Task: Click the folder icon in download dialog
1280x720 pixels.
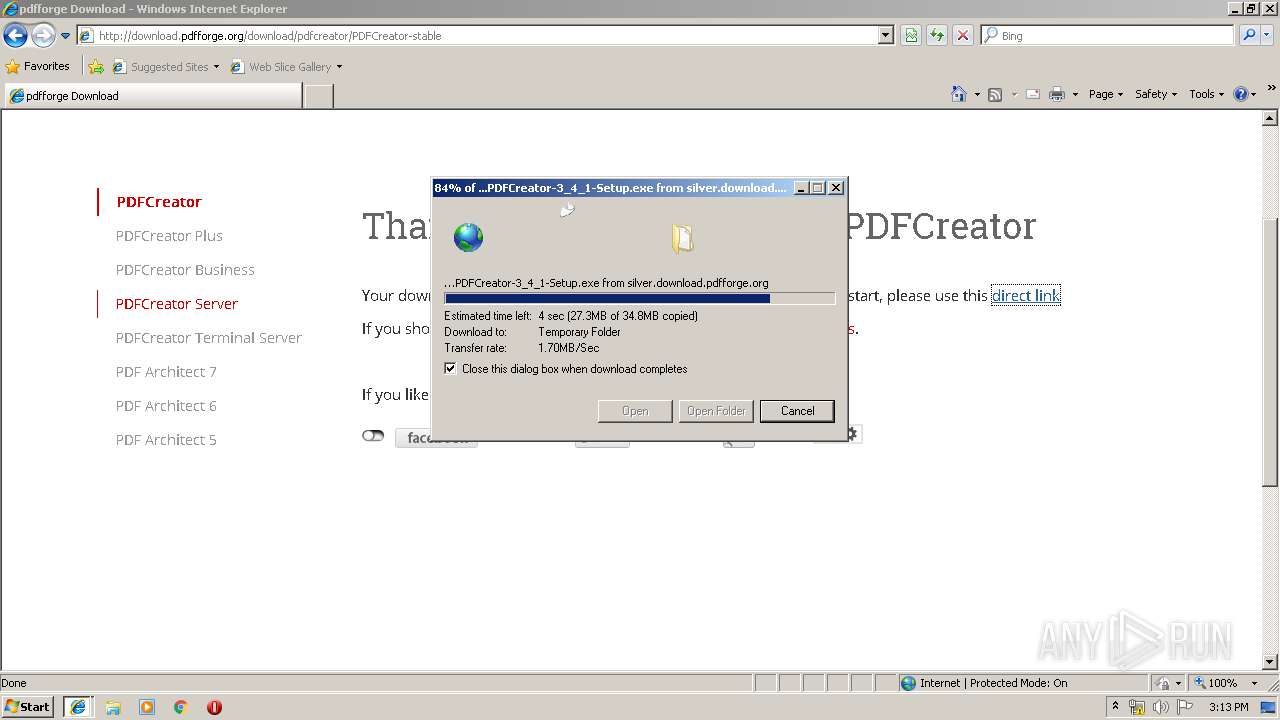Action: (x=682, y=238)
